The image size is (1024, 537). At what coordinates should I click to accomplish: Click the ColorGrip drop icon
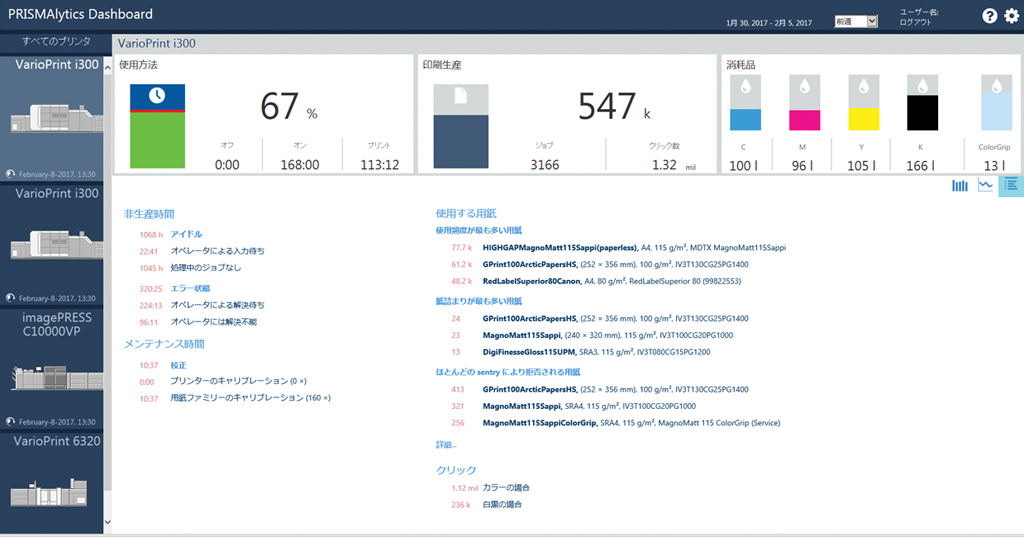(997, 86)
